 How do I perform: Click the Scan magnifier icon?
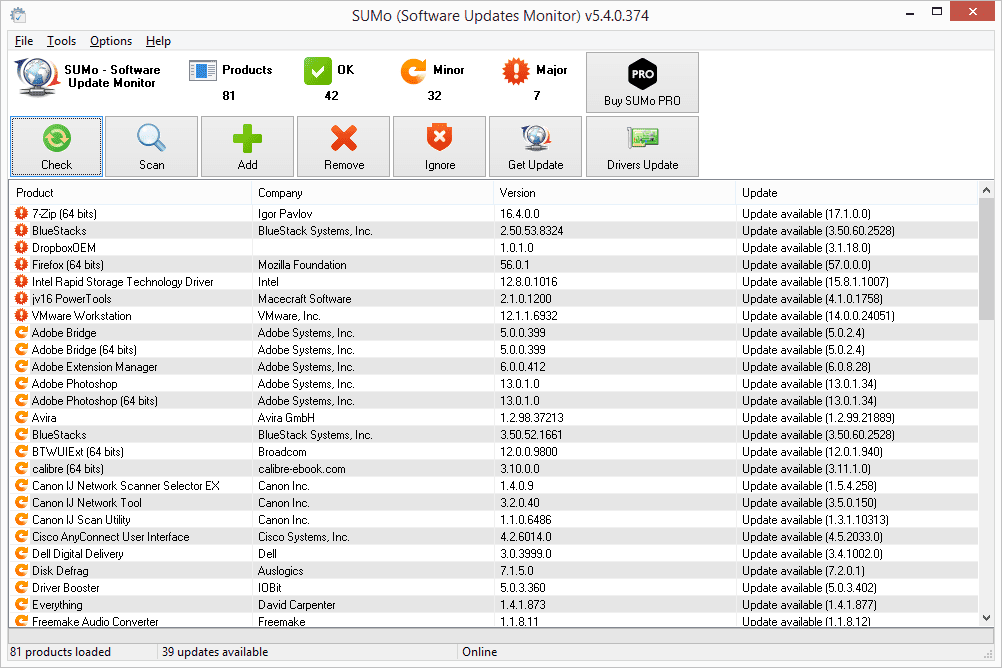[x=152, y=139]
